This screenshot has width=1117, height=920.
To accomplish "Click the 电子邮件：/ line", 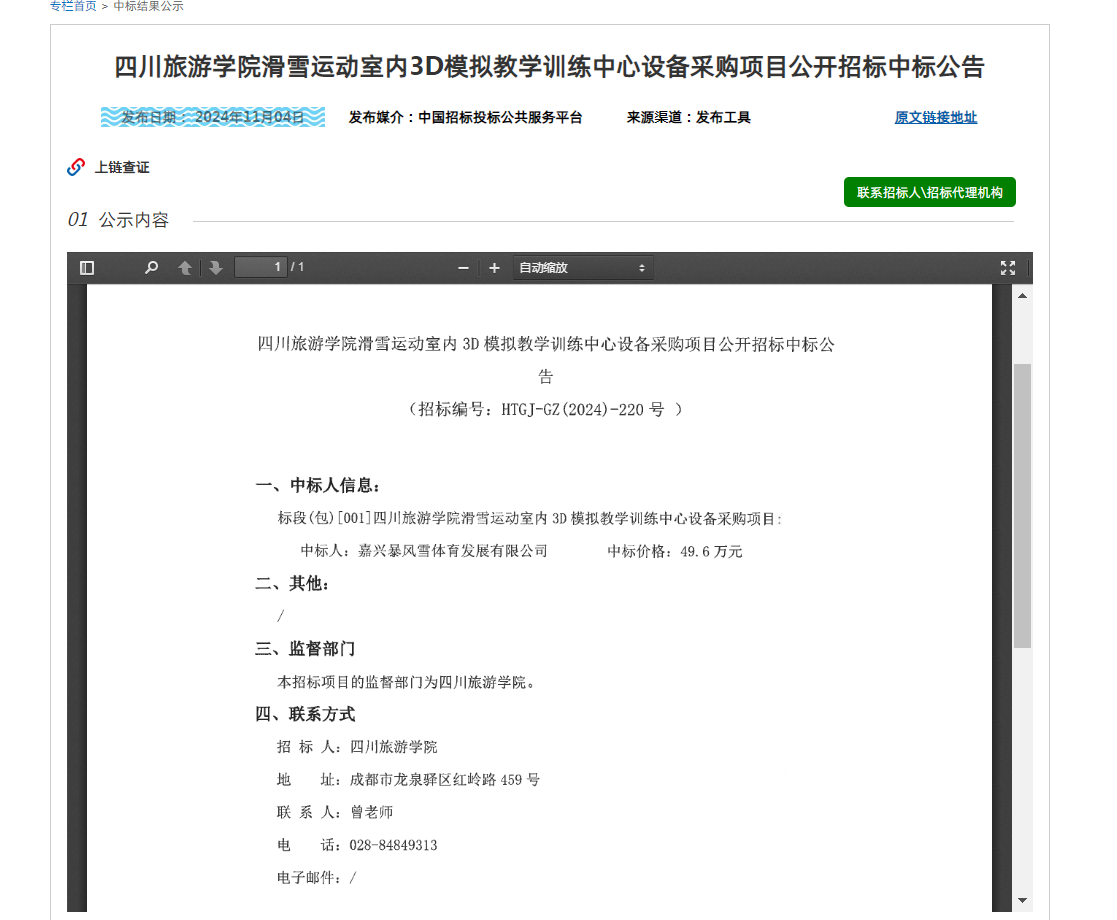I will [316, 878].
